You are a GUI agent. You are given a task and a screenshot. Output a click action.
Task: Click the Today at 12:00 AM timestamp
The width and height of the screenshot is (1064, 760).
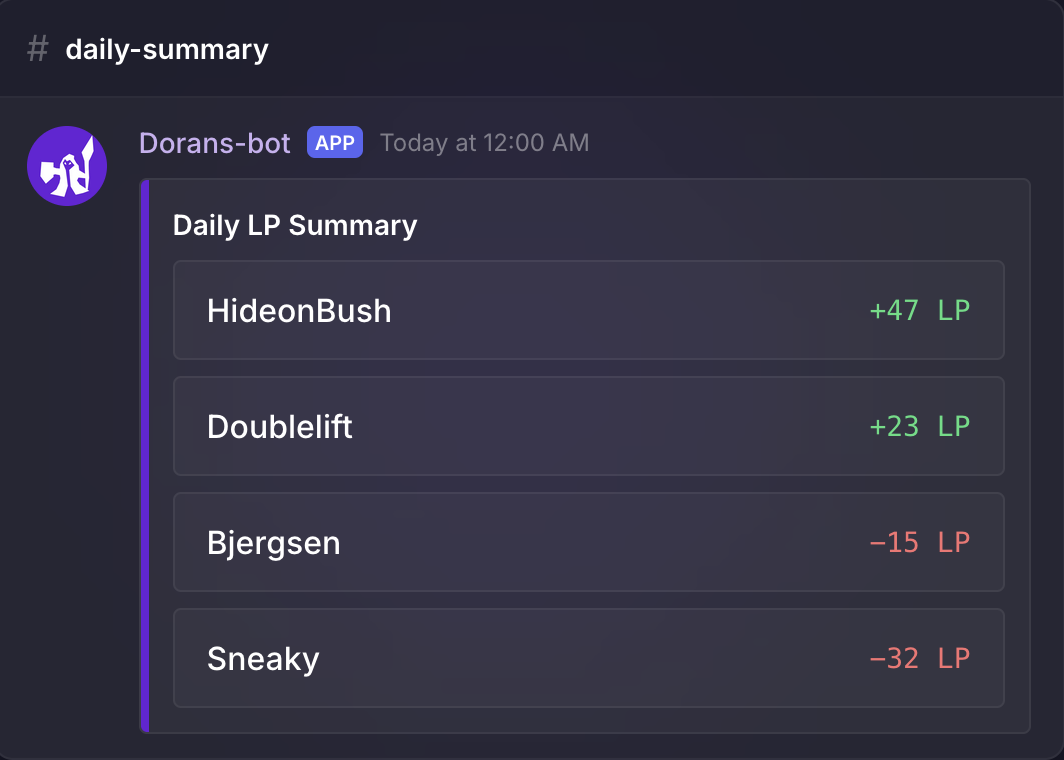click(x=485, y=143)
